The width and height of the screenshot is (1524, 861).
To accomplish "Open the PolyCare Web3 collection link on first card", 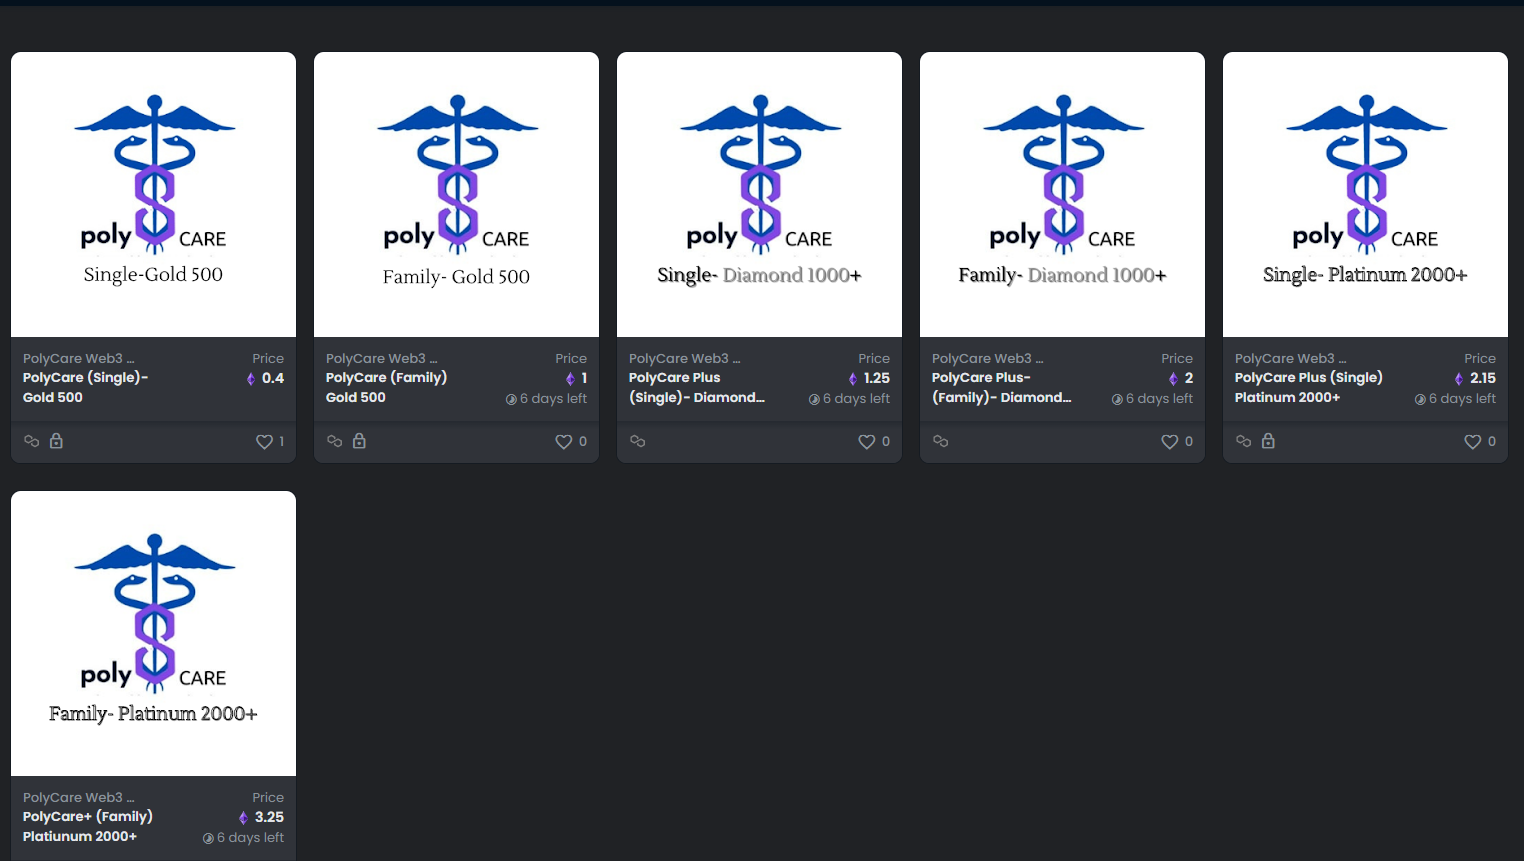I will click(x=79, y=358).
